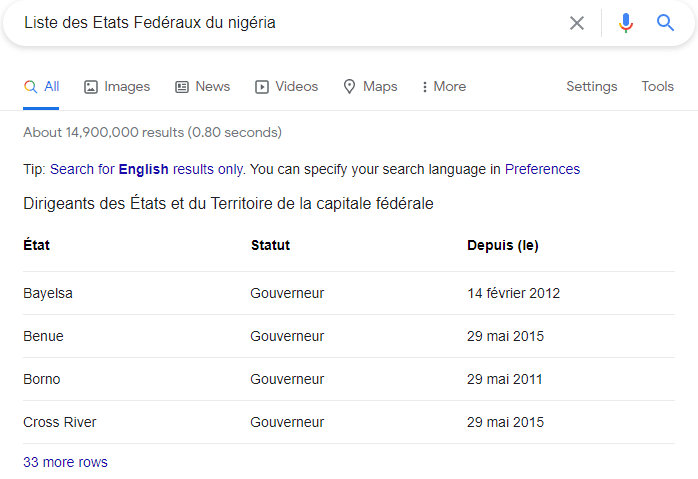
Task: Click Gouverneur in the Bayelsa row
Action: [287, 293]
